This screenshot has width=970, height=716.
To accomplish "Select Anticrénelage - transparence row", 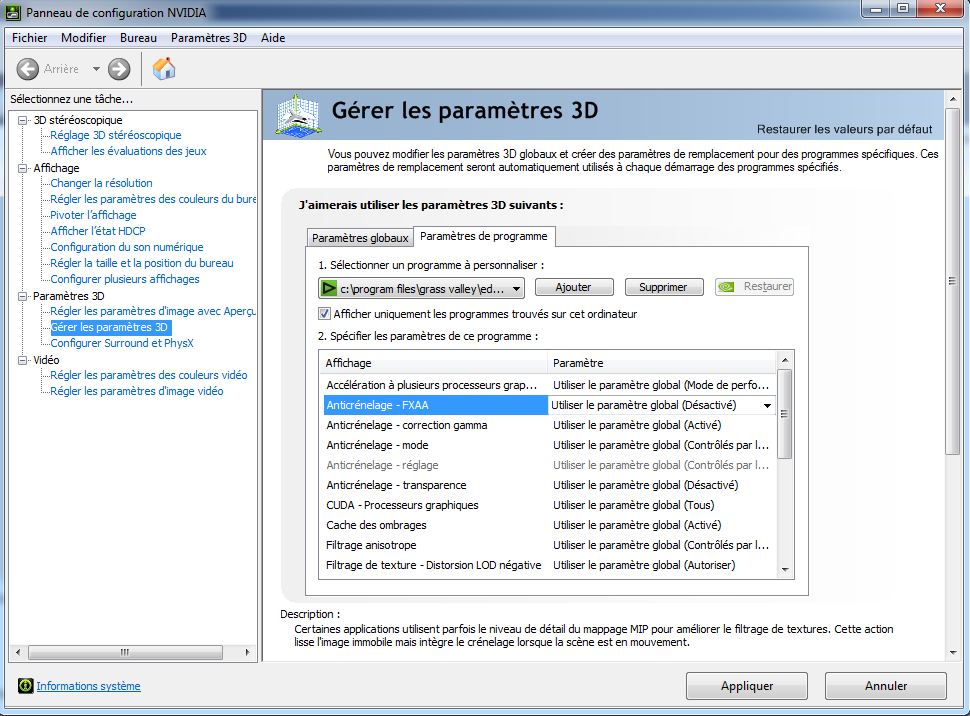I will pyautogui.click(x=548, y=485).
